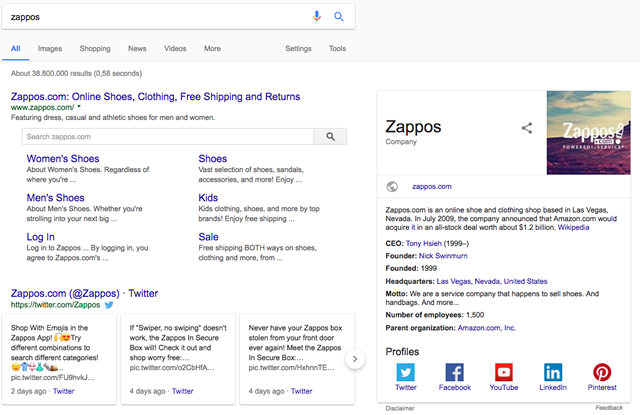Screen dimensions: 640x415
Task: Open the Twitter profile icon
Action: click(406, 372)
